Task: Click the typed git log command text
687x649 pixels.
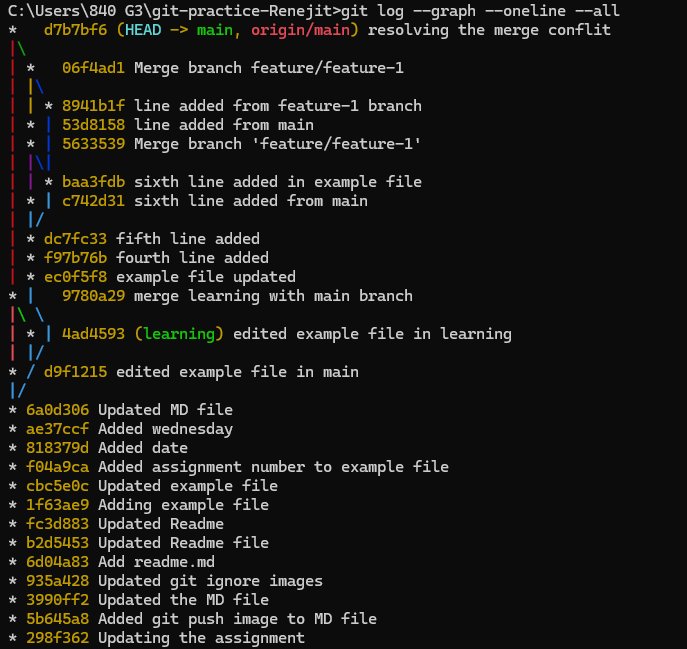Action: coord(480,11)
